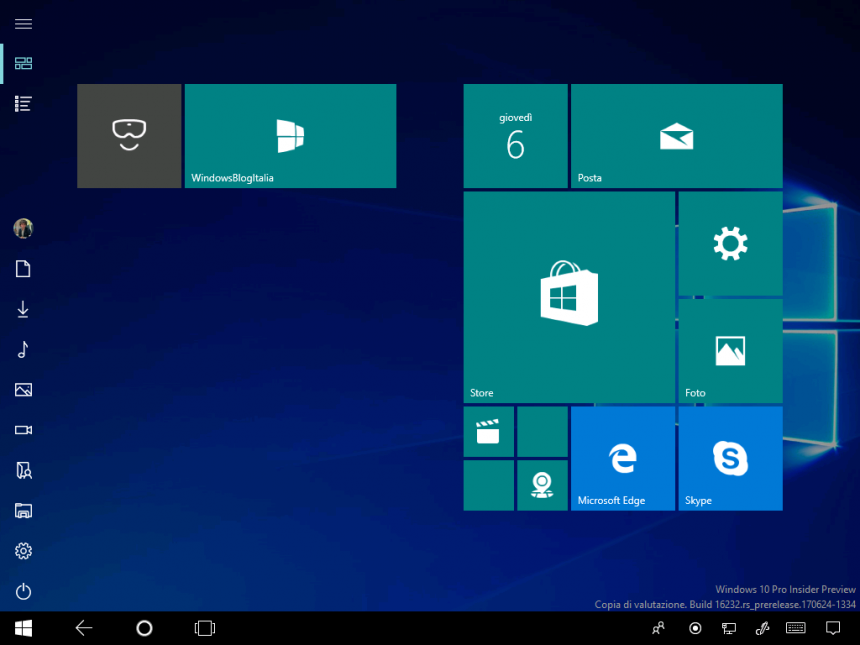Screen dimensions: 860x645
Task: Open the People icon in the tray
Action: click(658, 628)
